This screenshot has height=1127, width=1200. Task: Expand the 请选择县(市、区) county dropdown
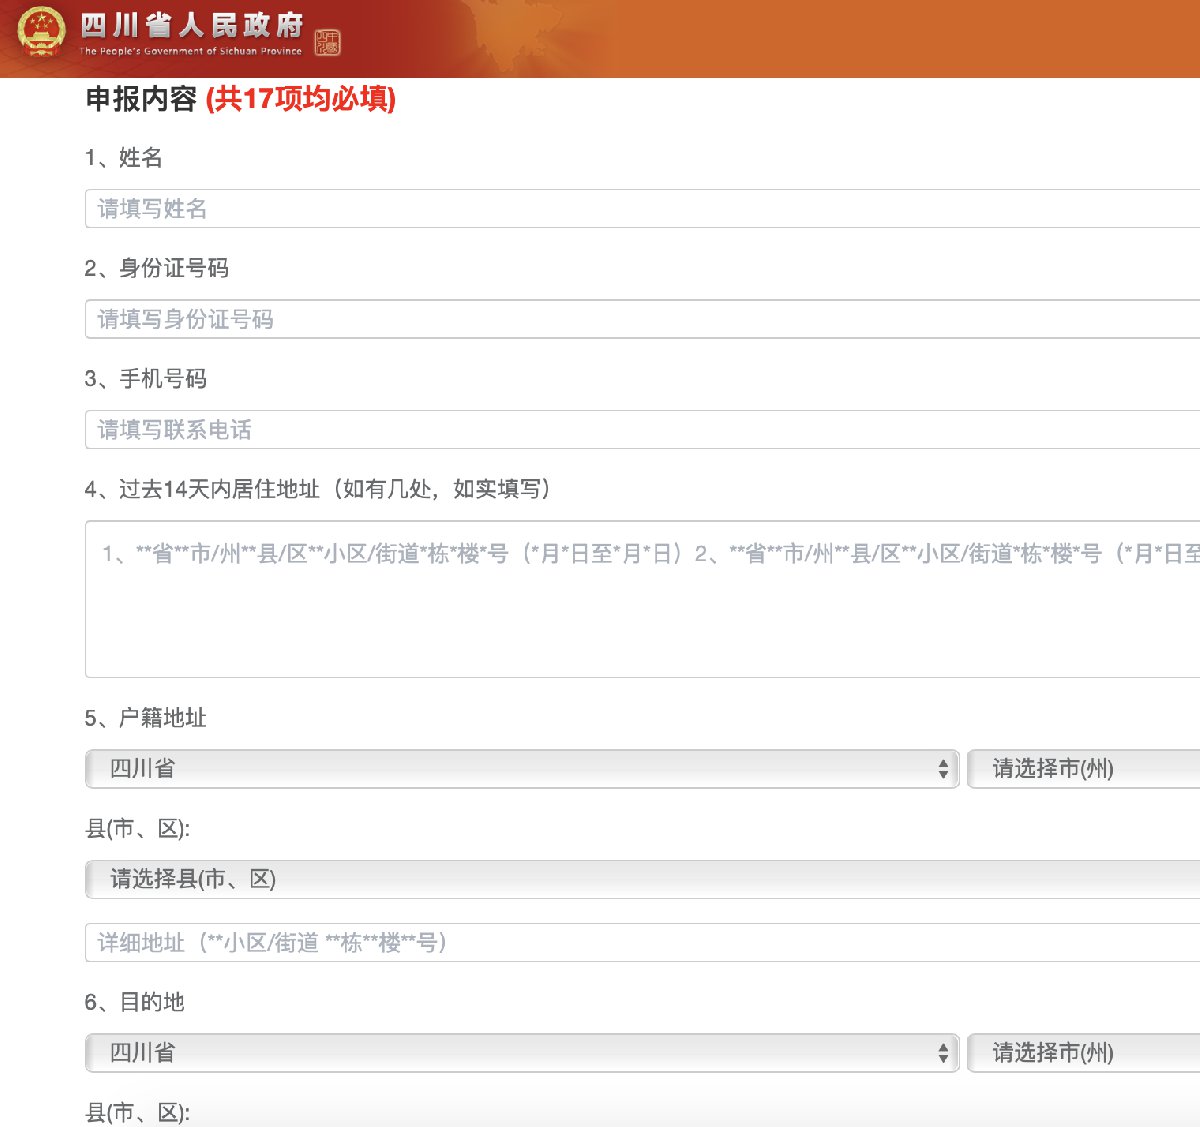[x=642, y=879]
